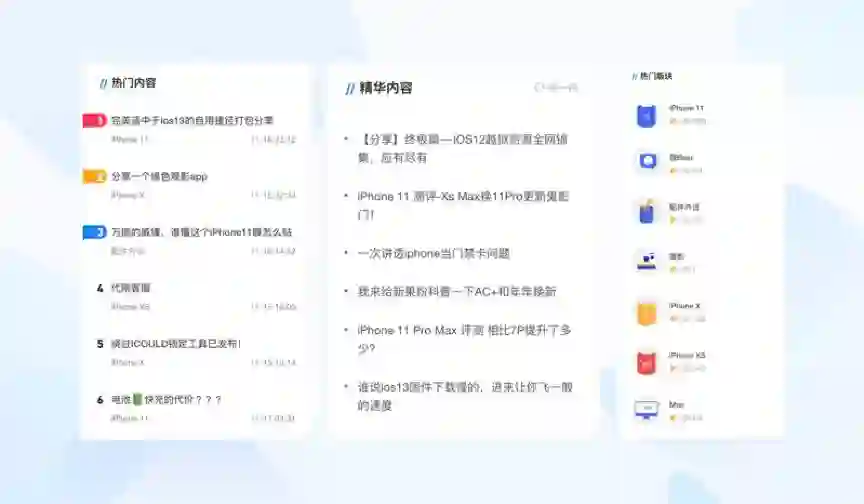
Task: Open the iPhone 11 board icon
Action: (646, 116)
